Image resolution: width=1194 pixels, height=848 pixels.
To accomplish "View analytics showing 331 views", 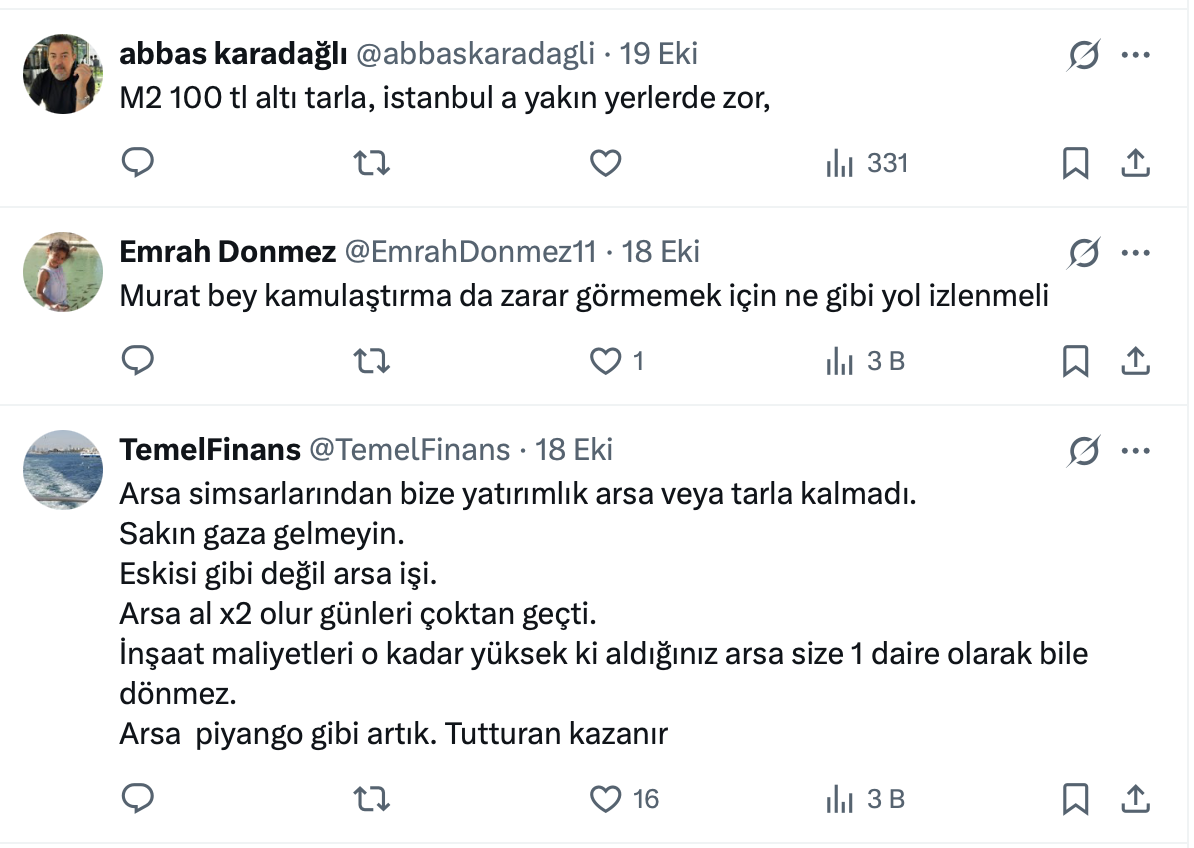I will point(866,163).
